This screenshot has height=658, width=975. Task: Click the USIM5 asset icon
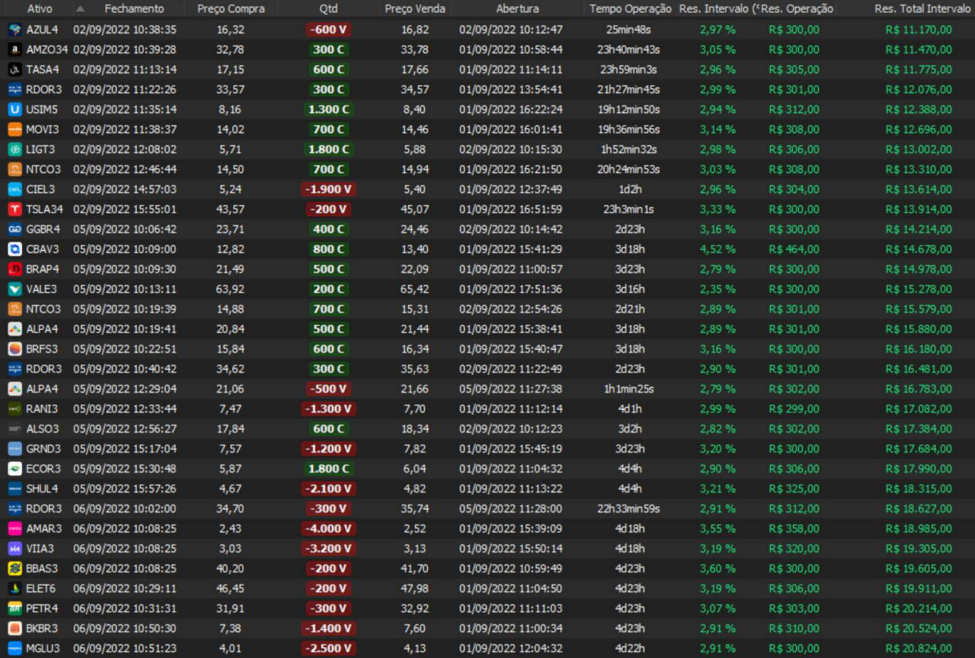click(15, 109)
